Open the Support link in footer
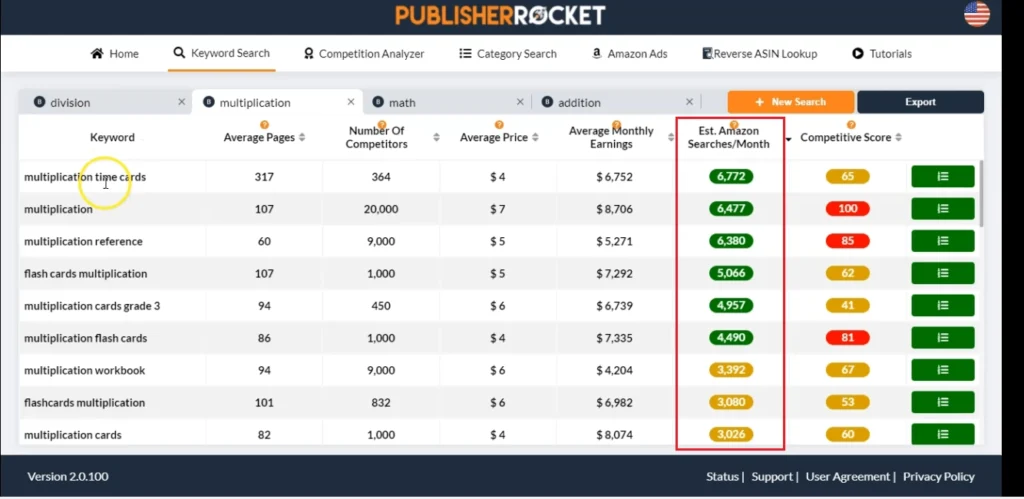This screenshot has width=1024, height=499. (x=771, y=477)
